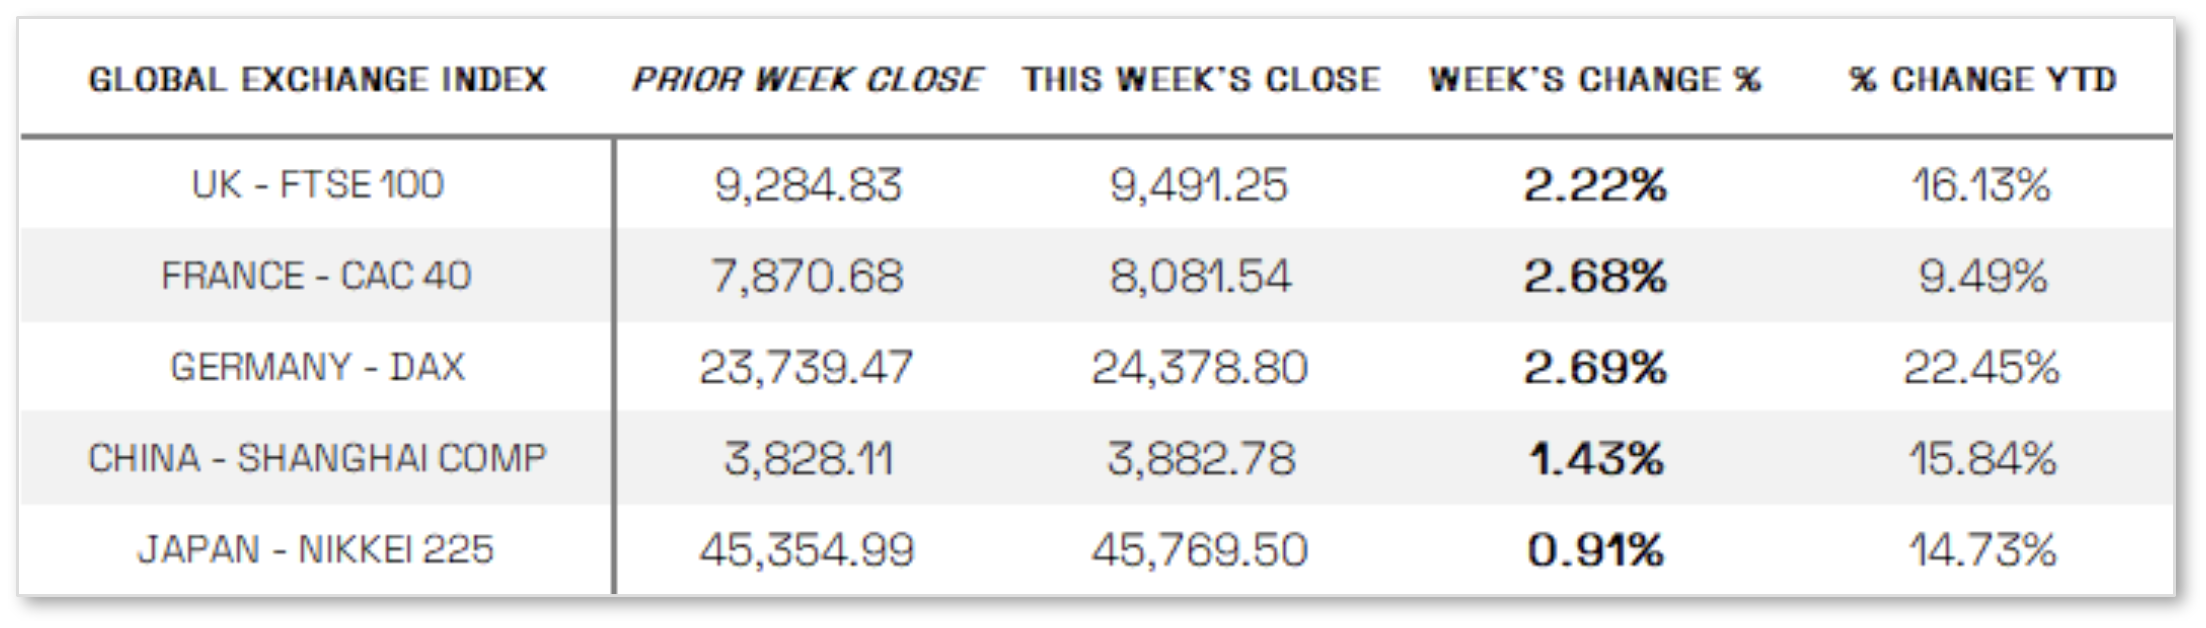
Task: Click the Week's Change % header
Action: (x=1595, y=80)
